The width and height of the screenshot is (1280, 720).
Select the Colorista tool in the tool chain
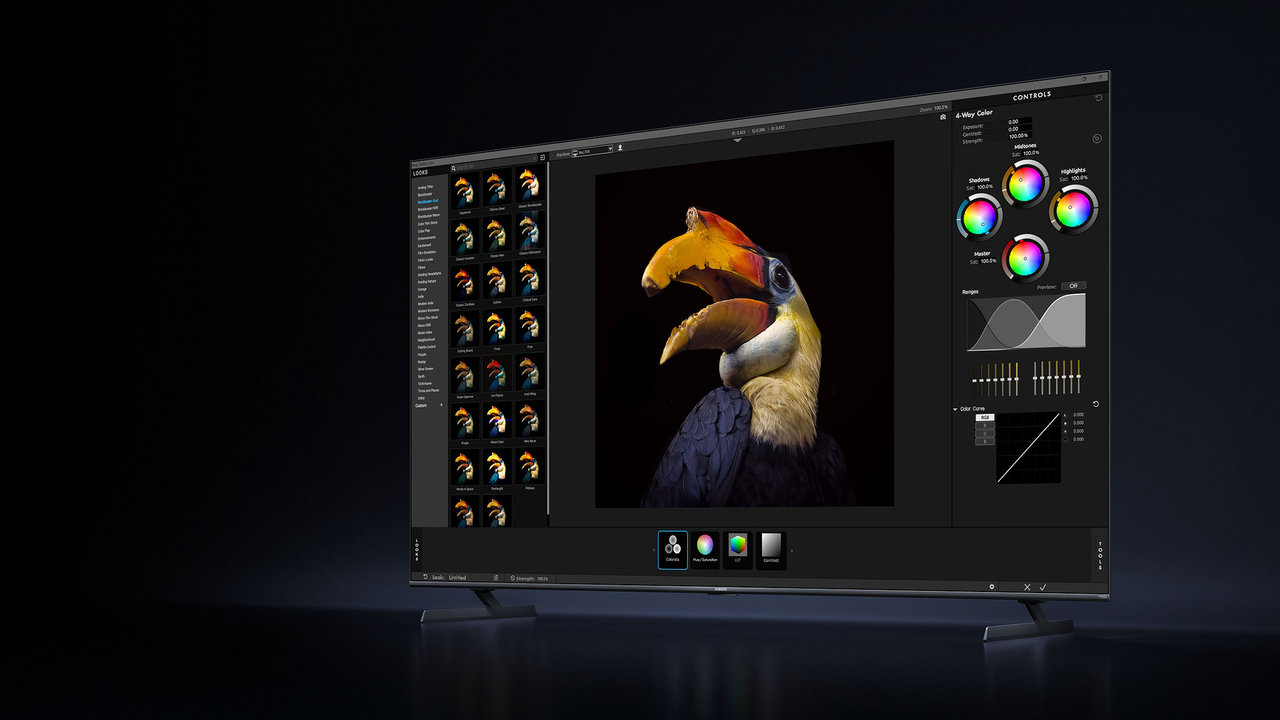click(x=673, y=548)
